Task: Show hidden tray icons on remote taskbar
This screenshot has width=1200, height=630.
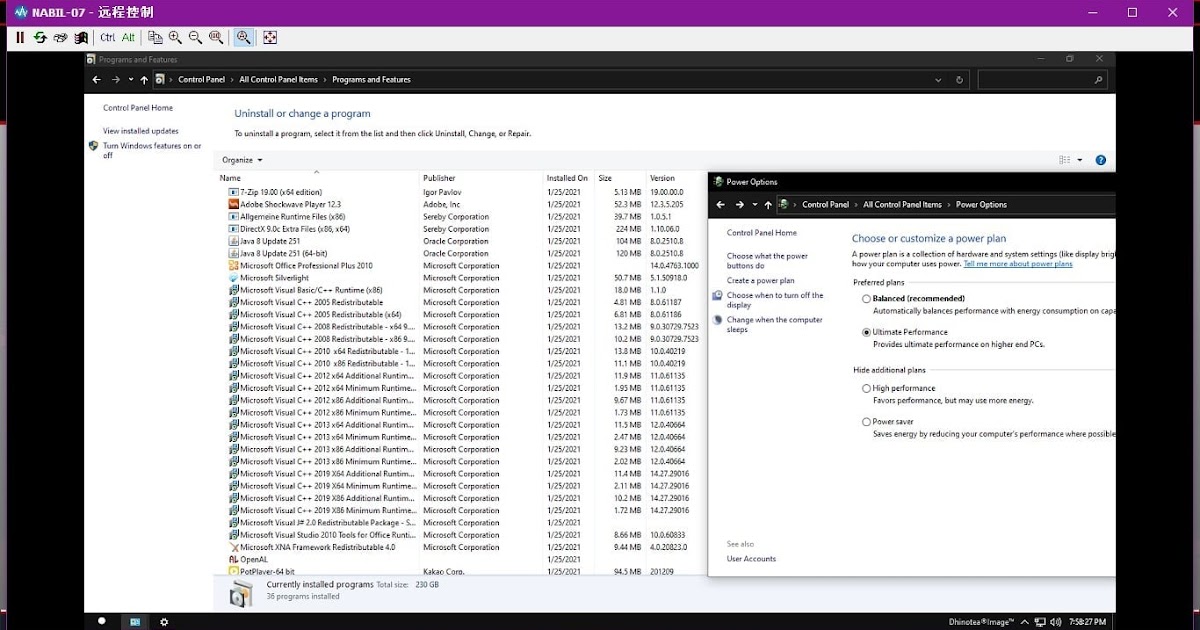Action: point(1026,621)
